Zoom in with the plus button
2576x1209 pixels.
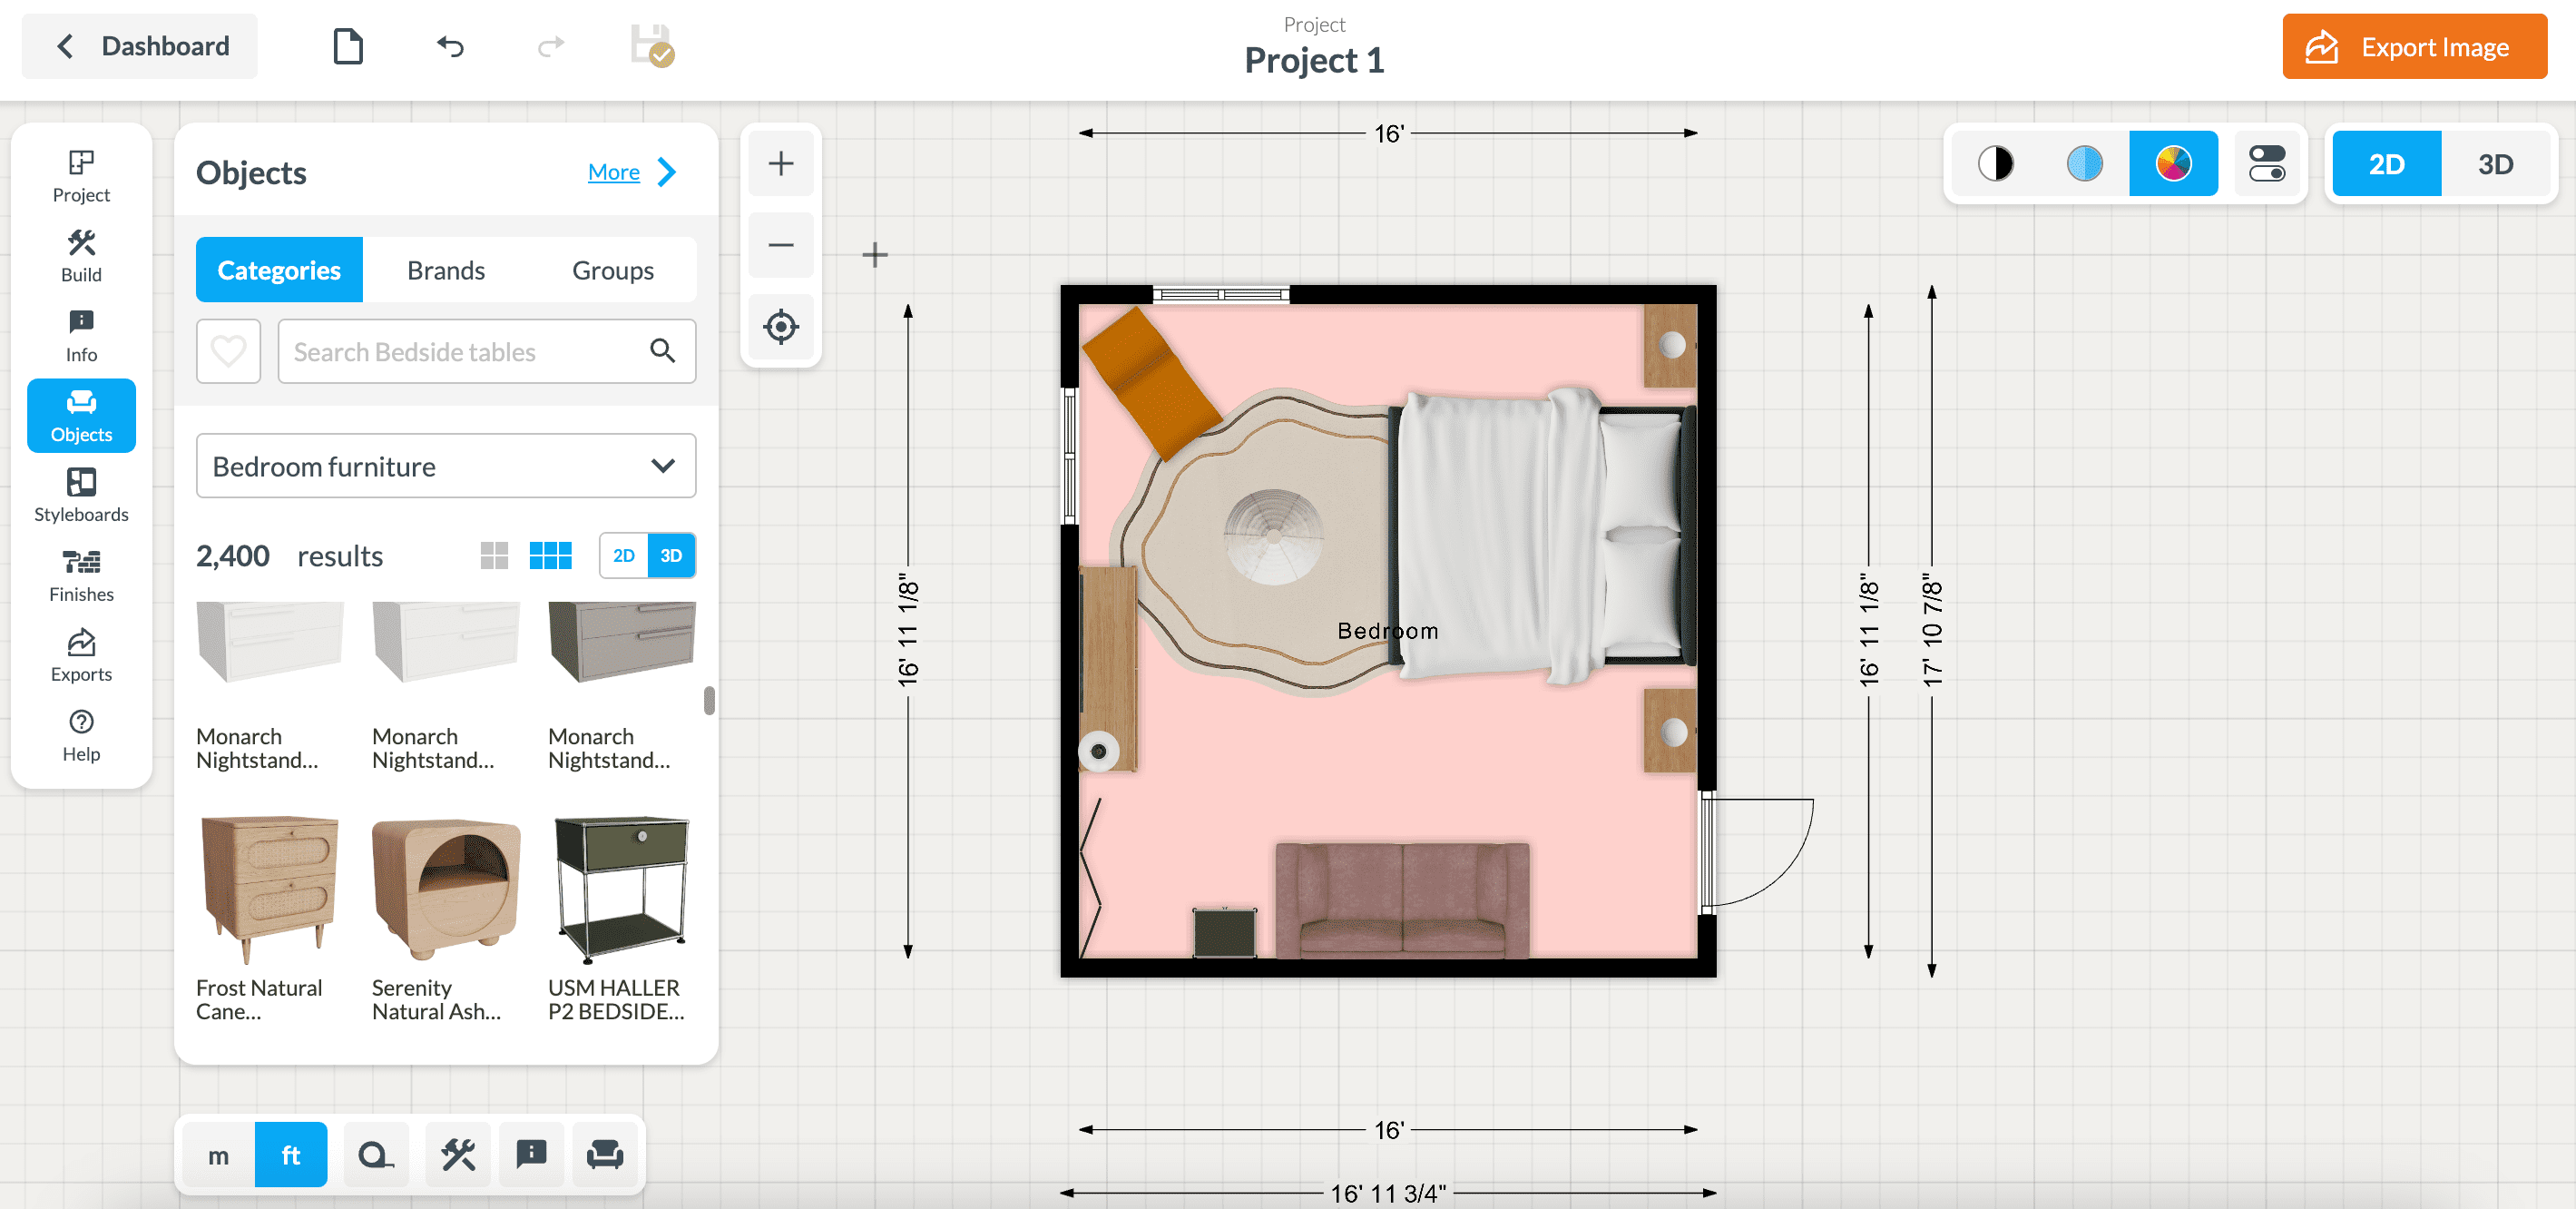[x=780, y=164]
